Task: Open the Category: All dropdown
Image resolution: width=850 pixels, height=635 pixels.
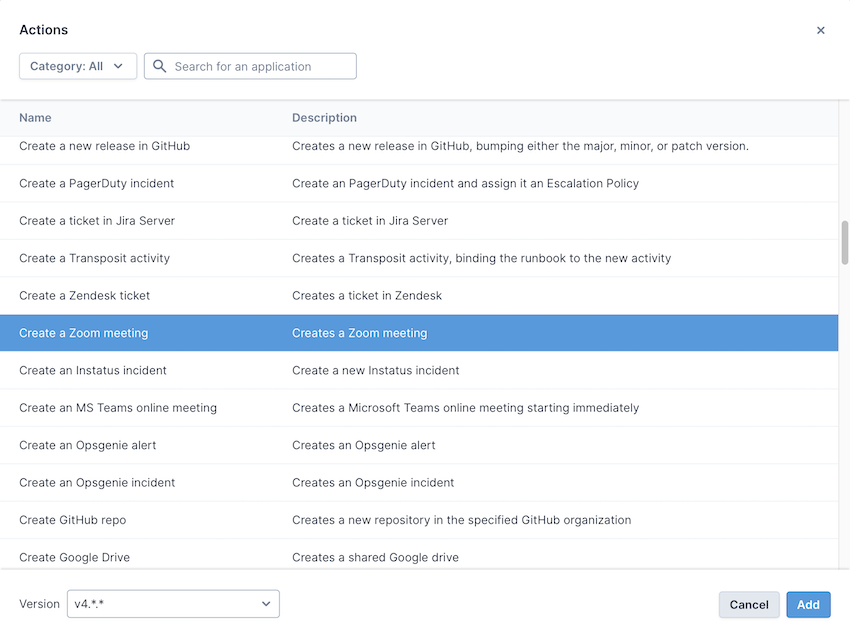Action: coord(78,67)
